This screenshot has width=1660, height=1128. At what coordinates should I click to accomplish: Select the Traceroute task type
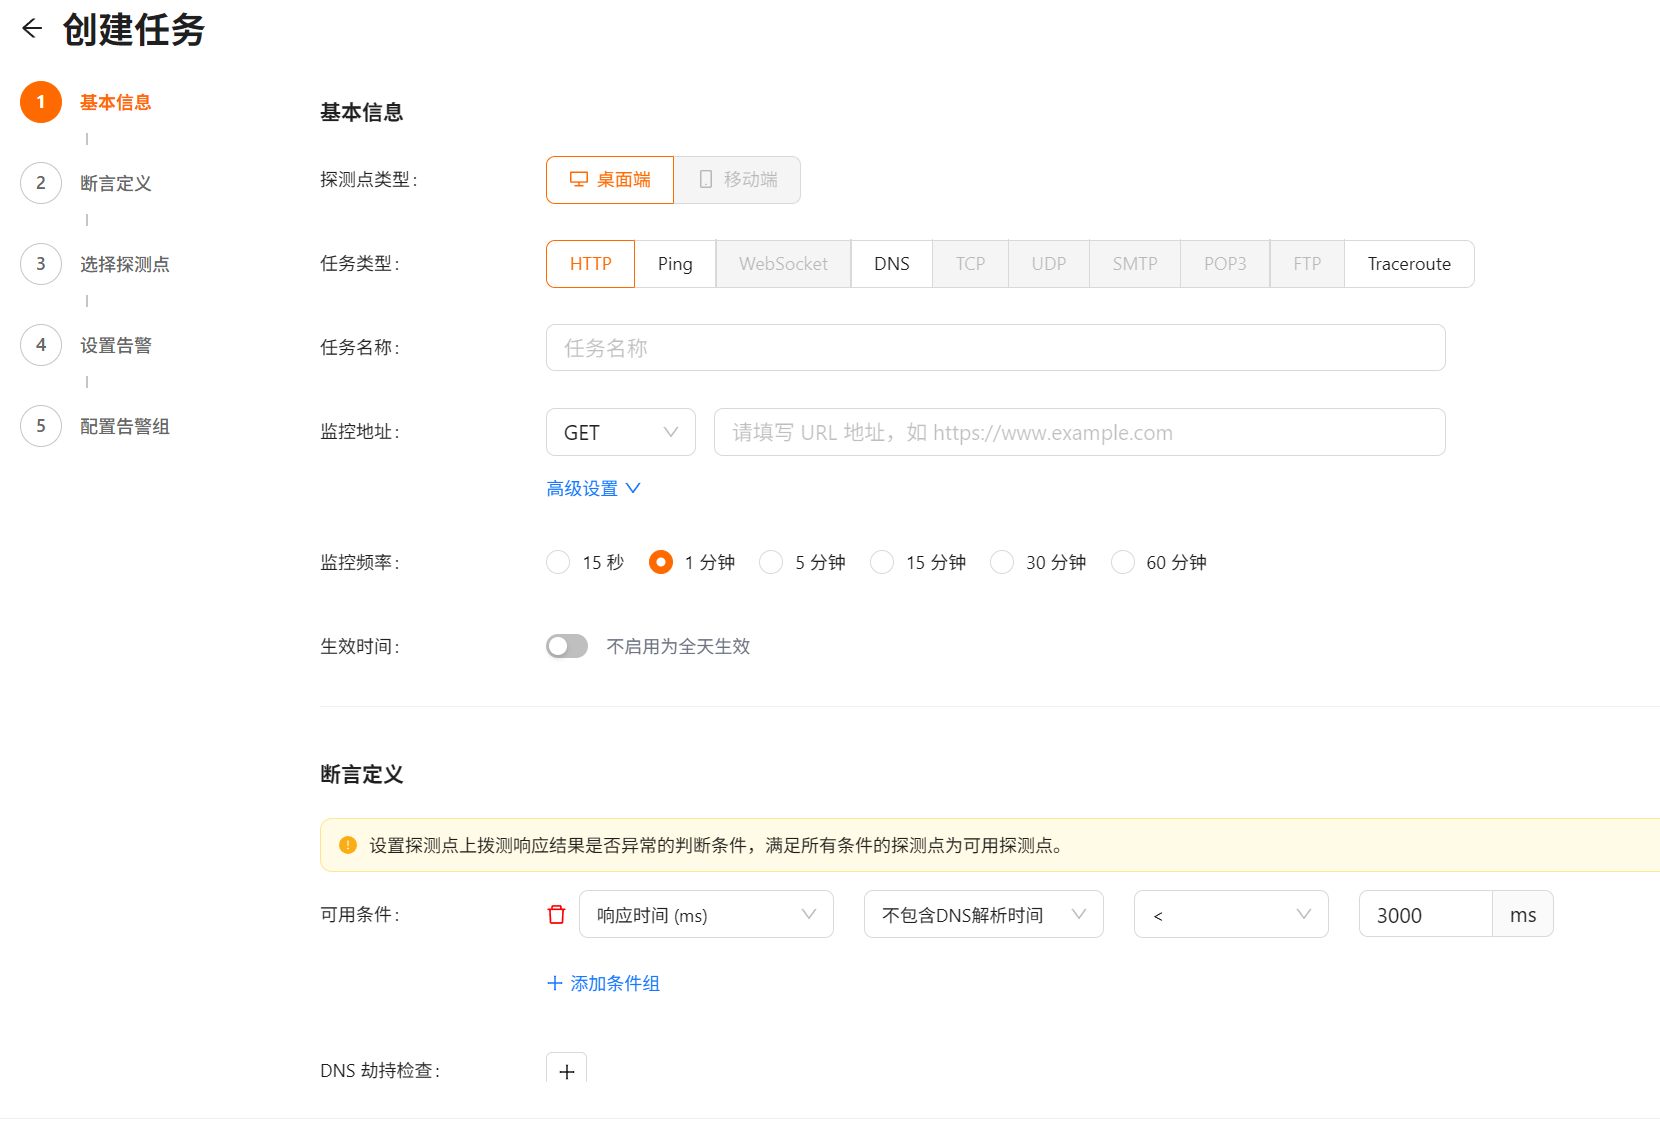[x=1409, y=263]
